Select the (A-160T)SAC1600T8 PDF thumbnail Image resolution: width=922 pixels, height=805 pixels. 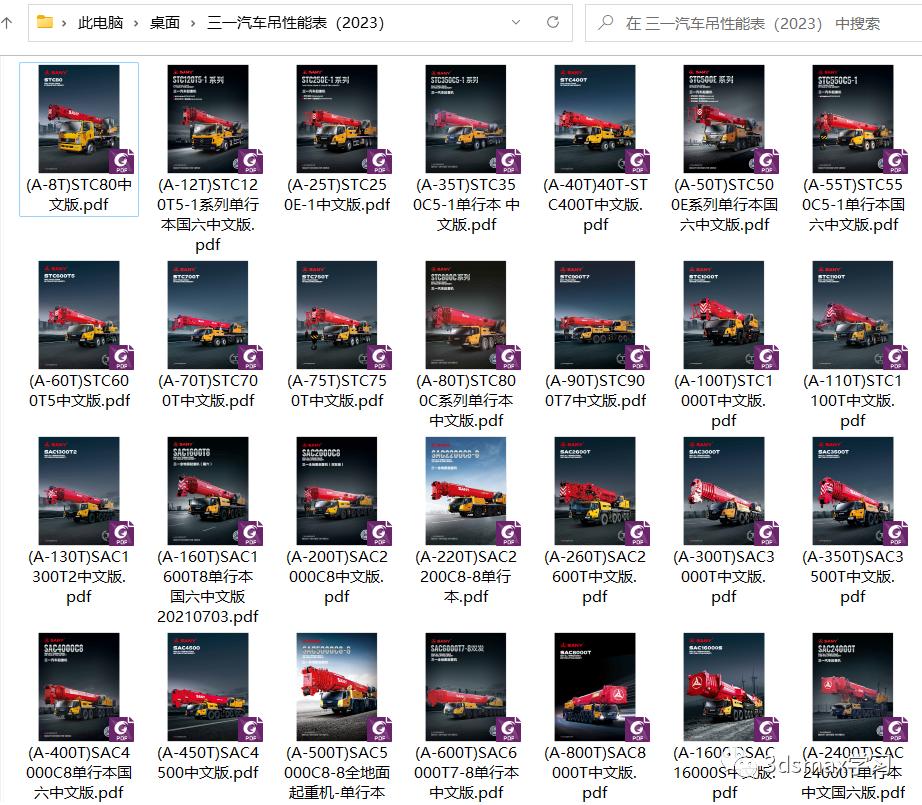tap(208, 490)
